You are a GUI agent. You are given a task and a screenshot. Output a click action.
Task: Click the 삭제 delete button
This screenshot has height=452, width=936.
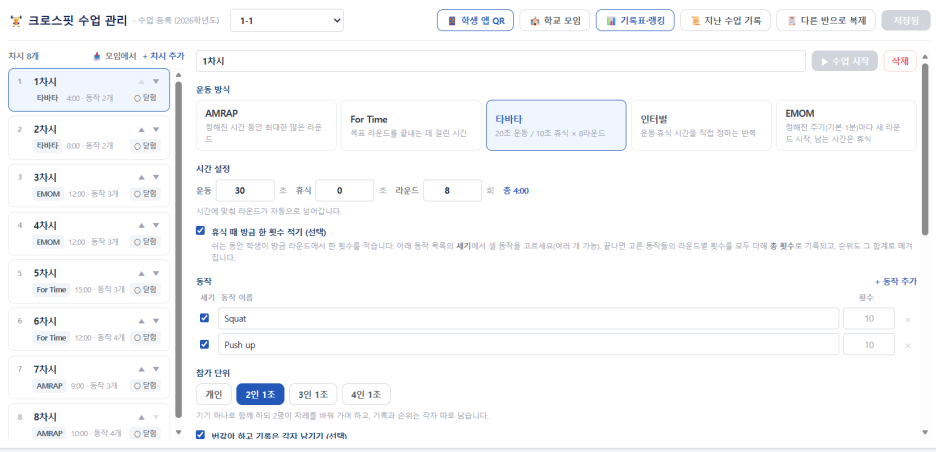pos(900,61)
